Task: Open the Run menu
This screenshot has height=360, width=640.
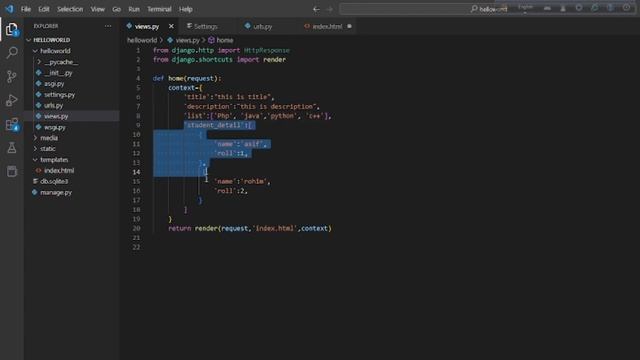Action: coord(134,9)
